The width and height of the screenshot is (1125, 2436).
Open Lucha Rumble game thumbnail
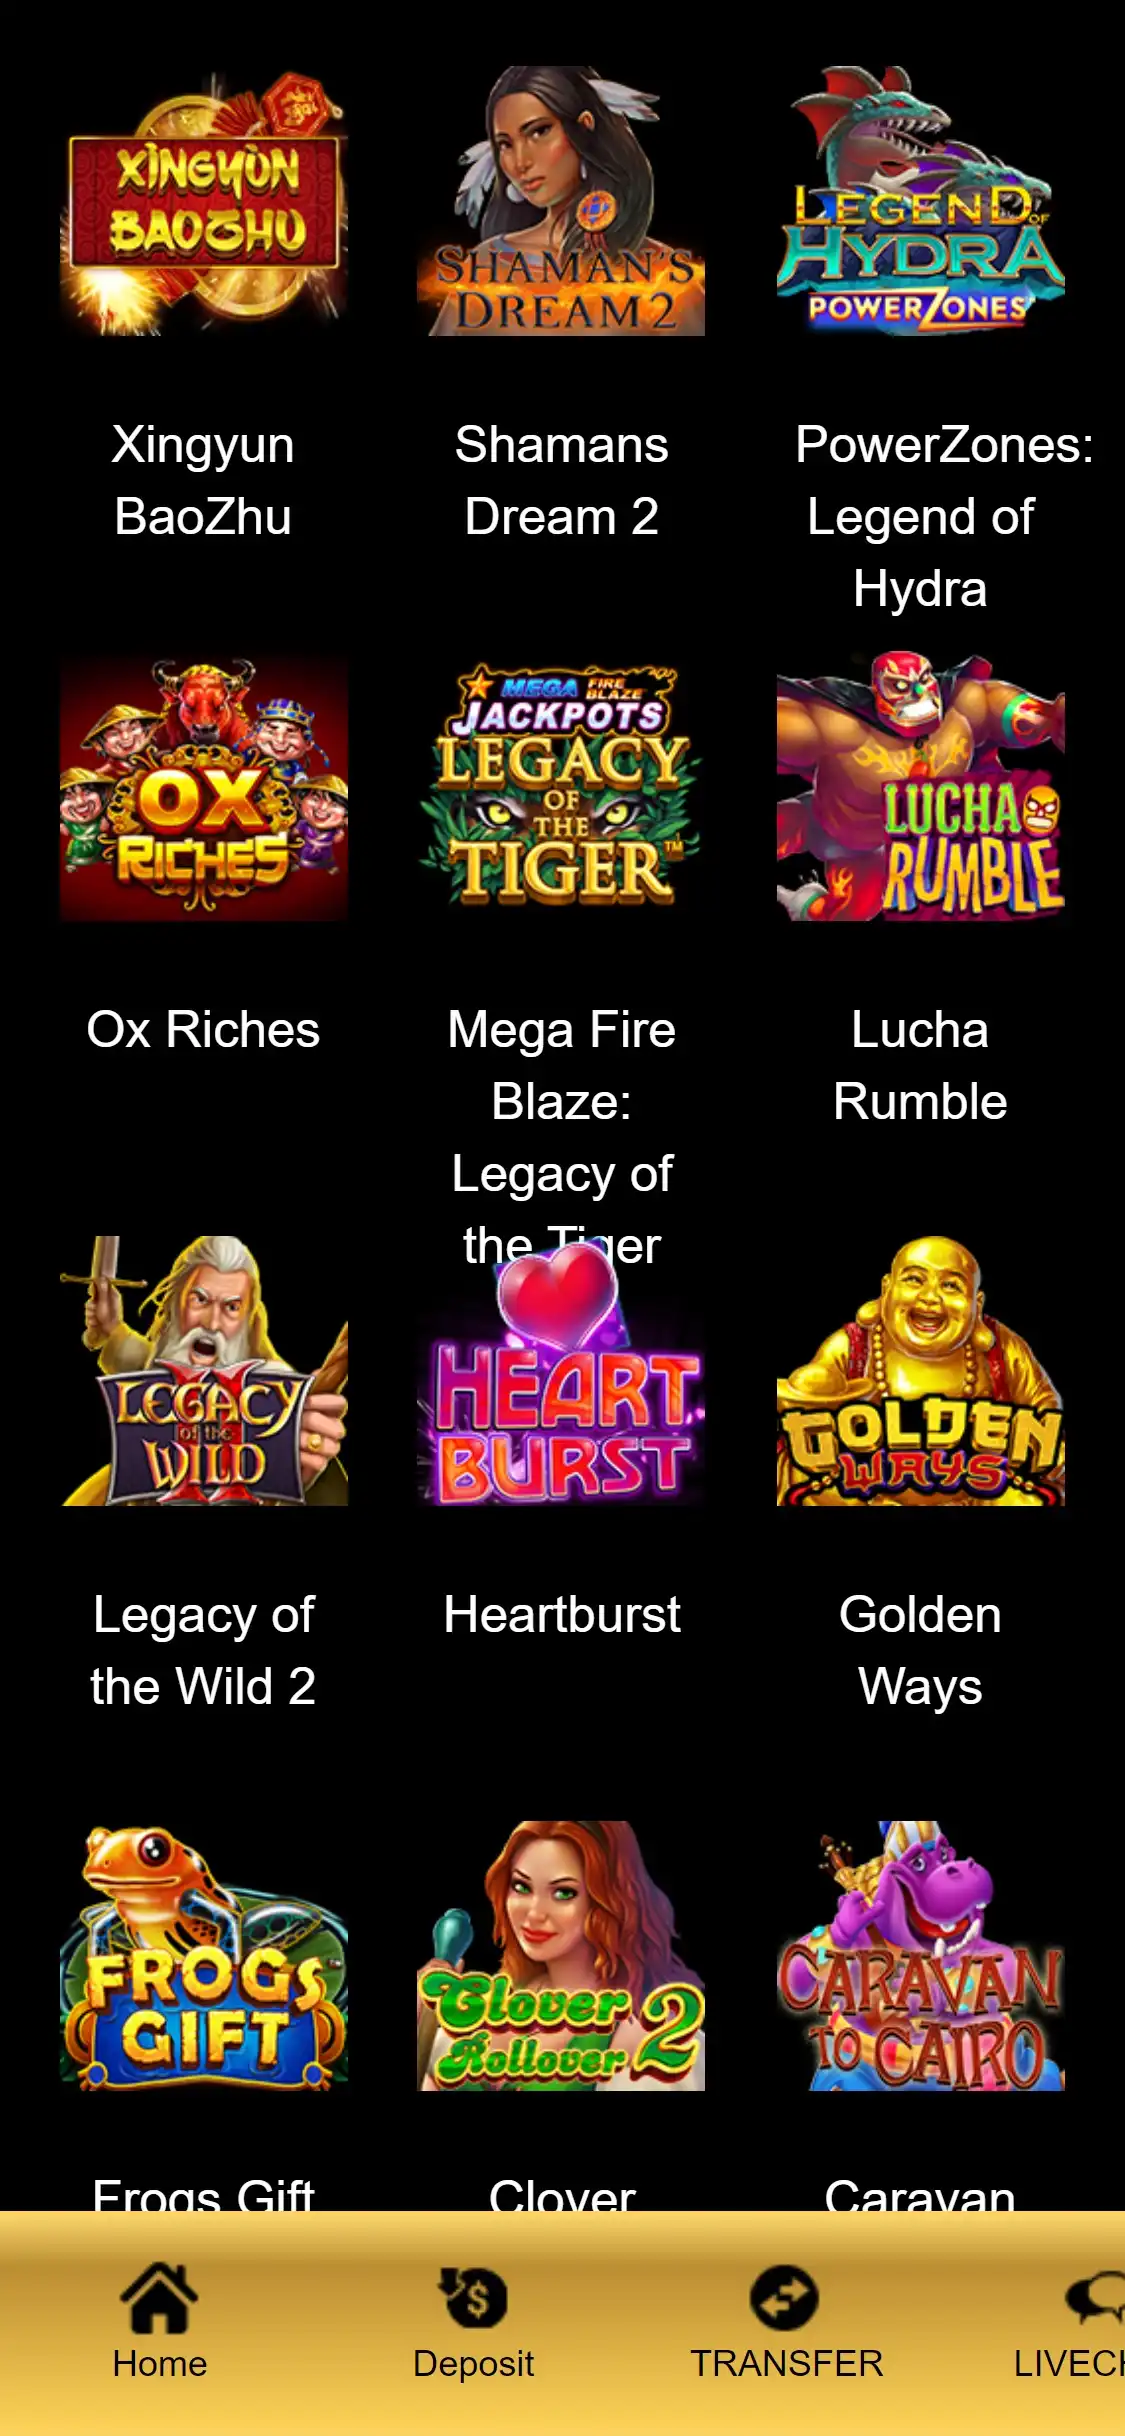point(921,786)
